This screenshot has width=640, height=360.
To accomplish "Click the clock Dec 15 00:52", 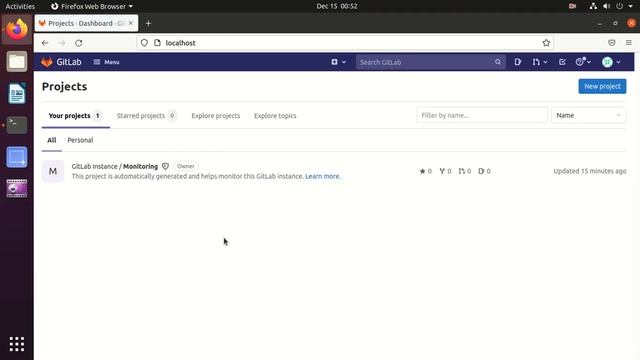I will (x=337, y=6).
